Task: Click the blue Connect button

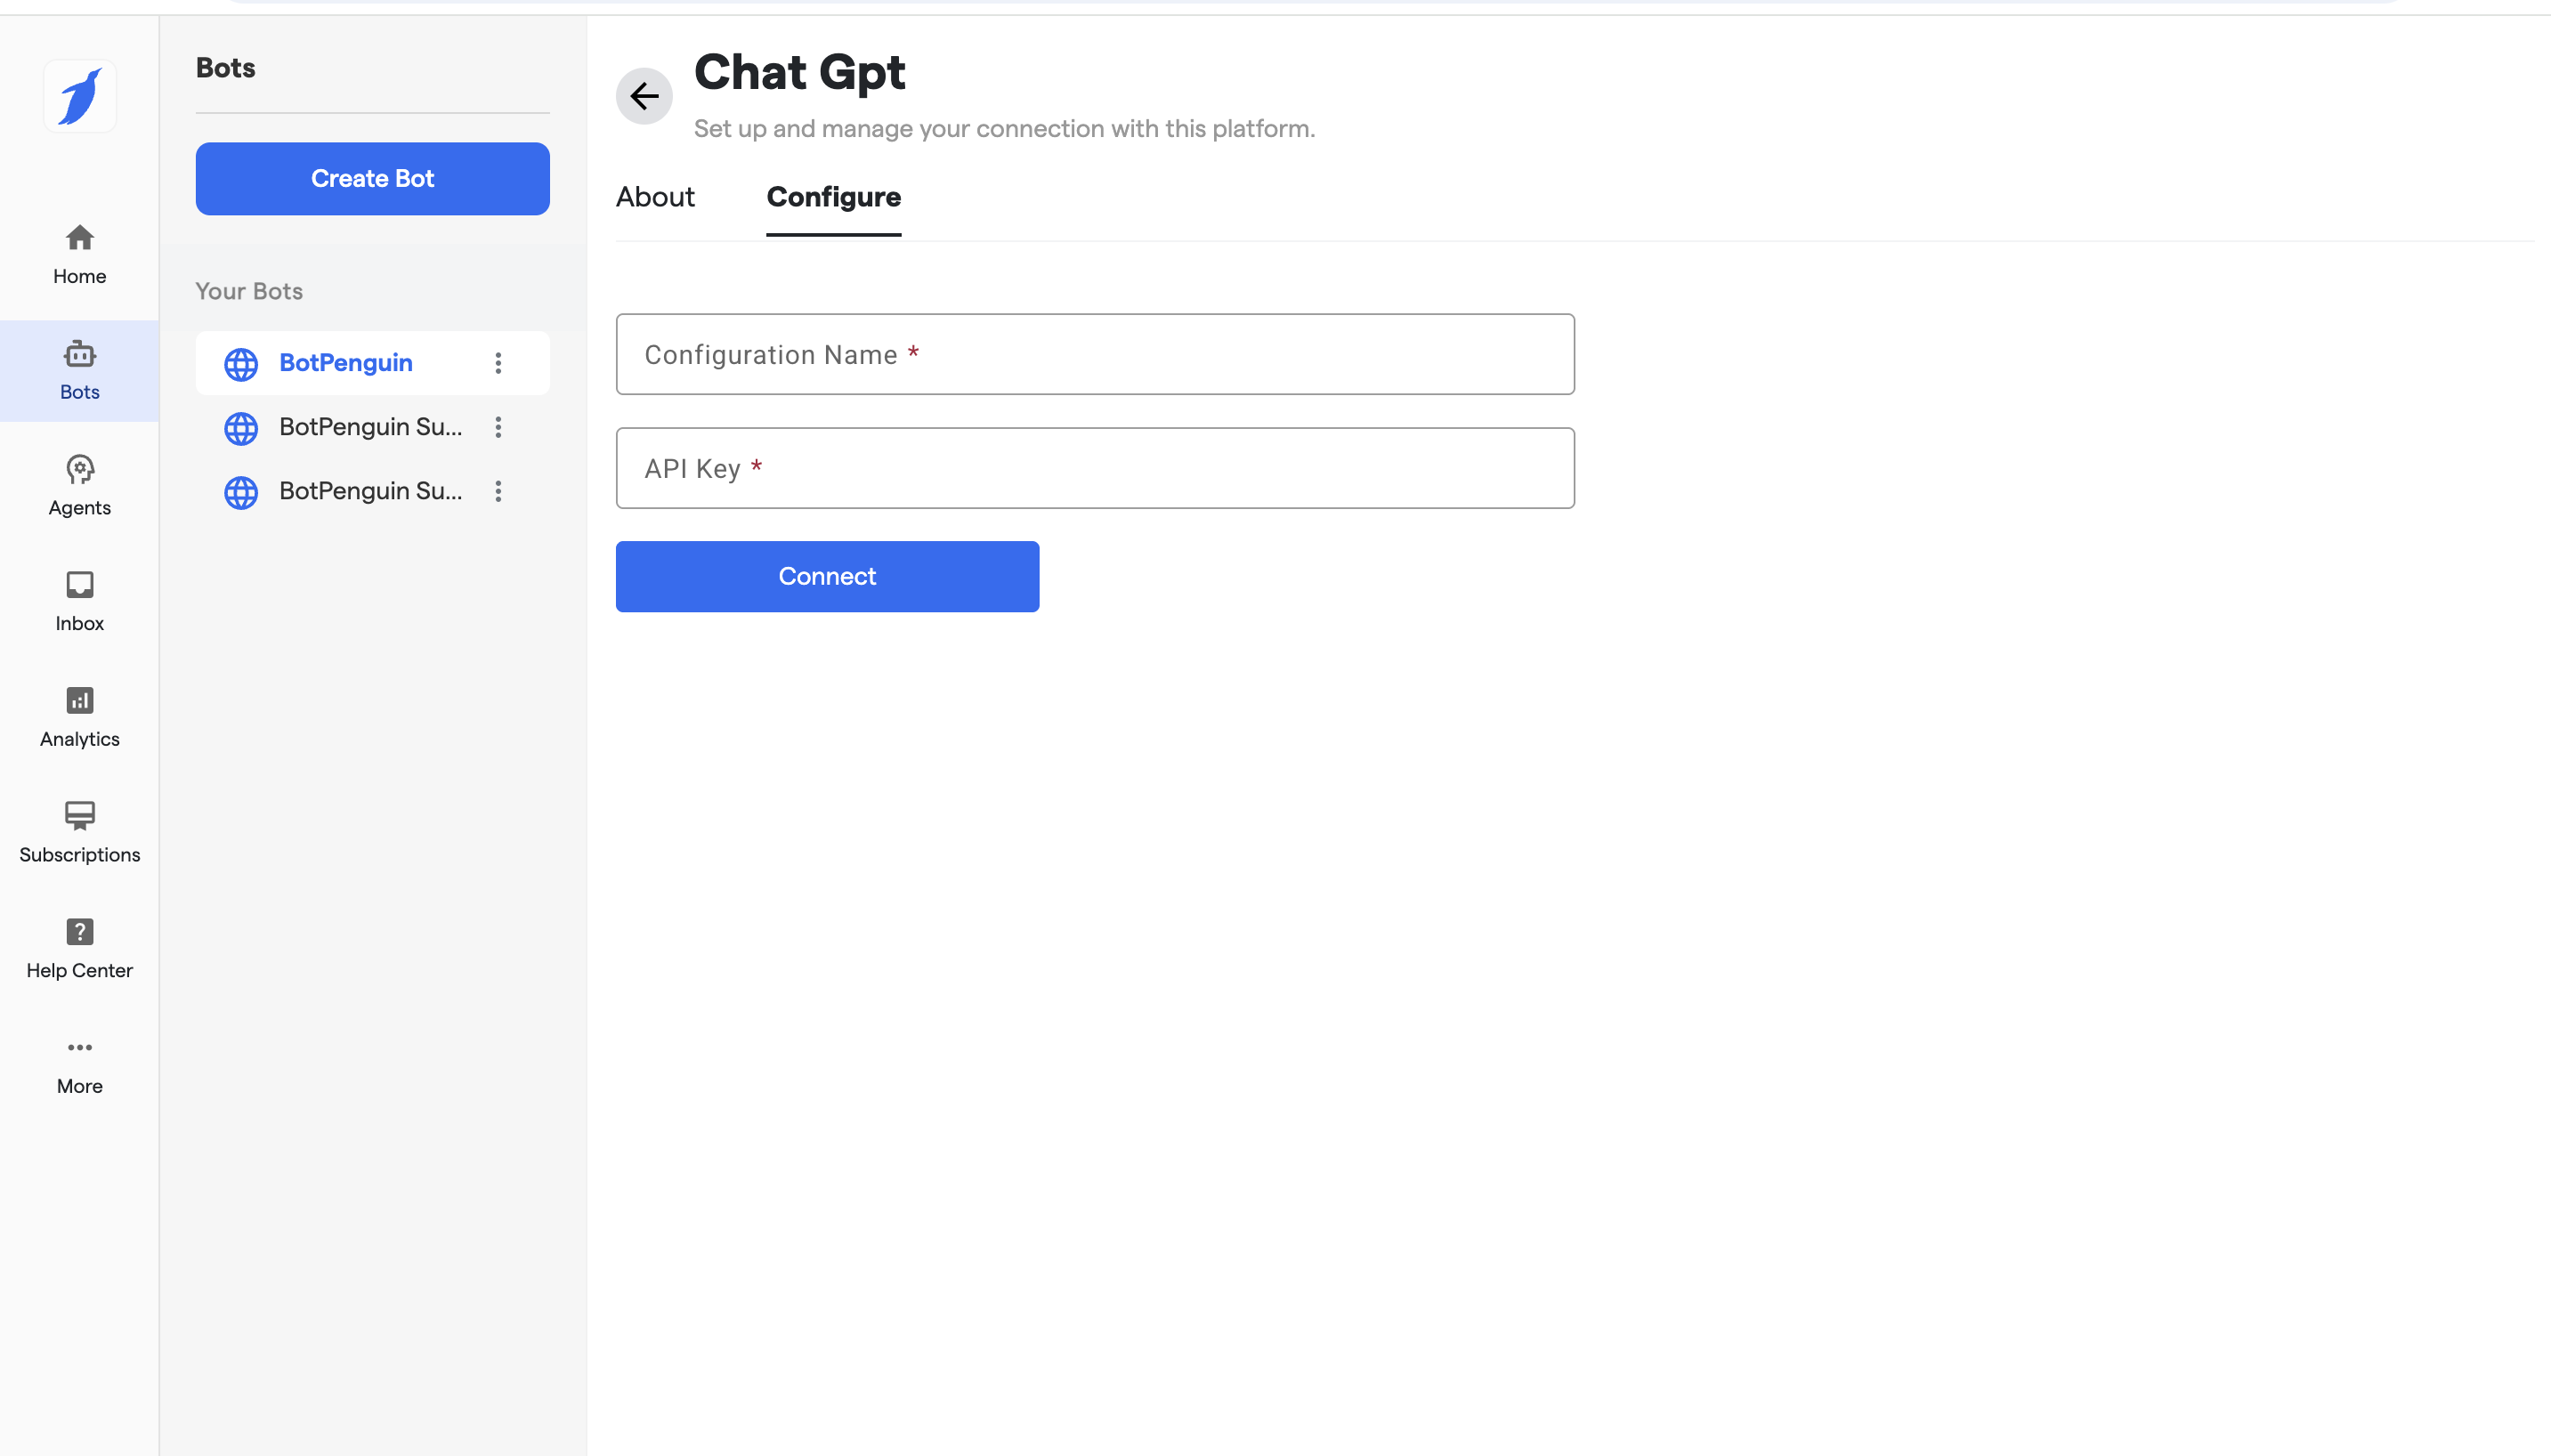Action: [827, 577]
